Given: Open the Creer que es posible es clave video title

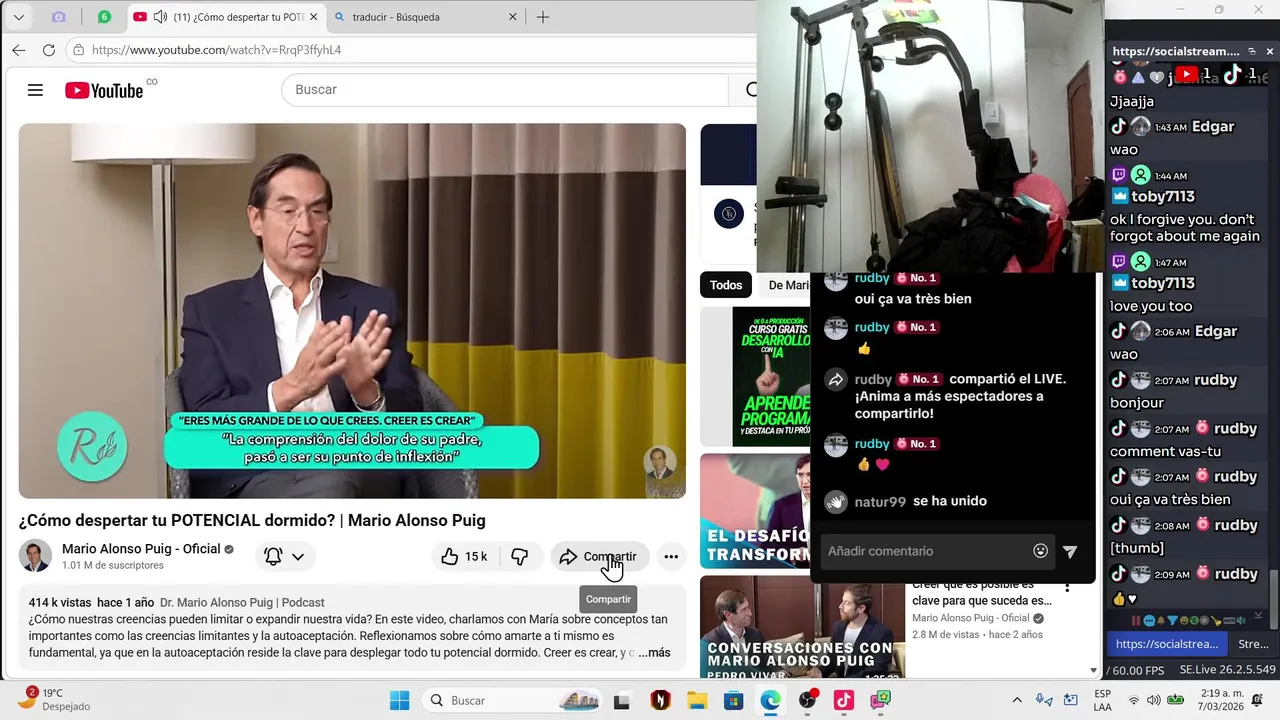Looking at the screenshot, I should coord(981,592).
